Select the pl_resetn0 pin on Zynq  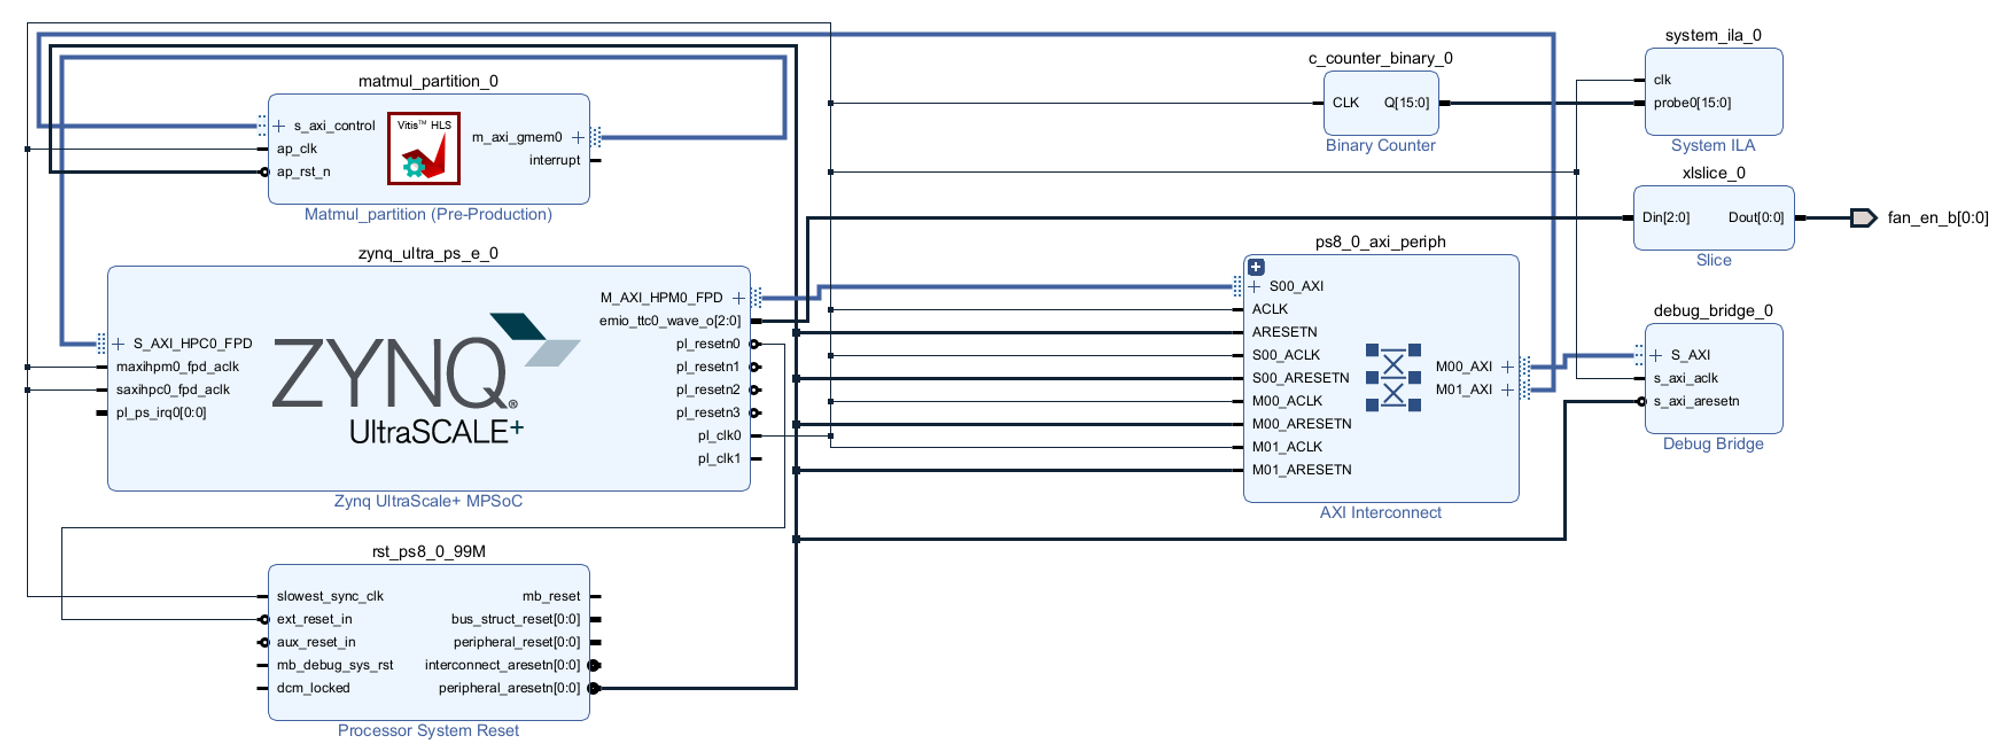pyautogui.click(x=708, y=344)
